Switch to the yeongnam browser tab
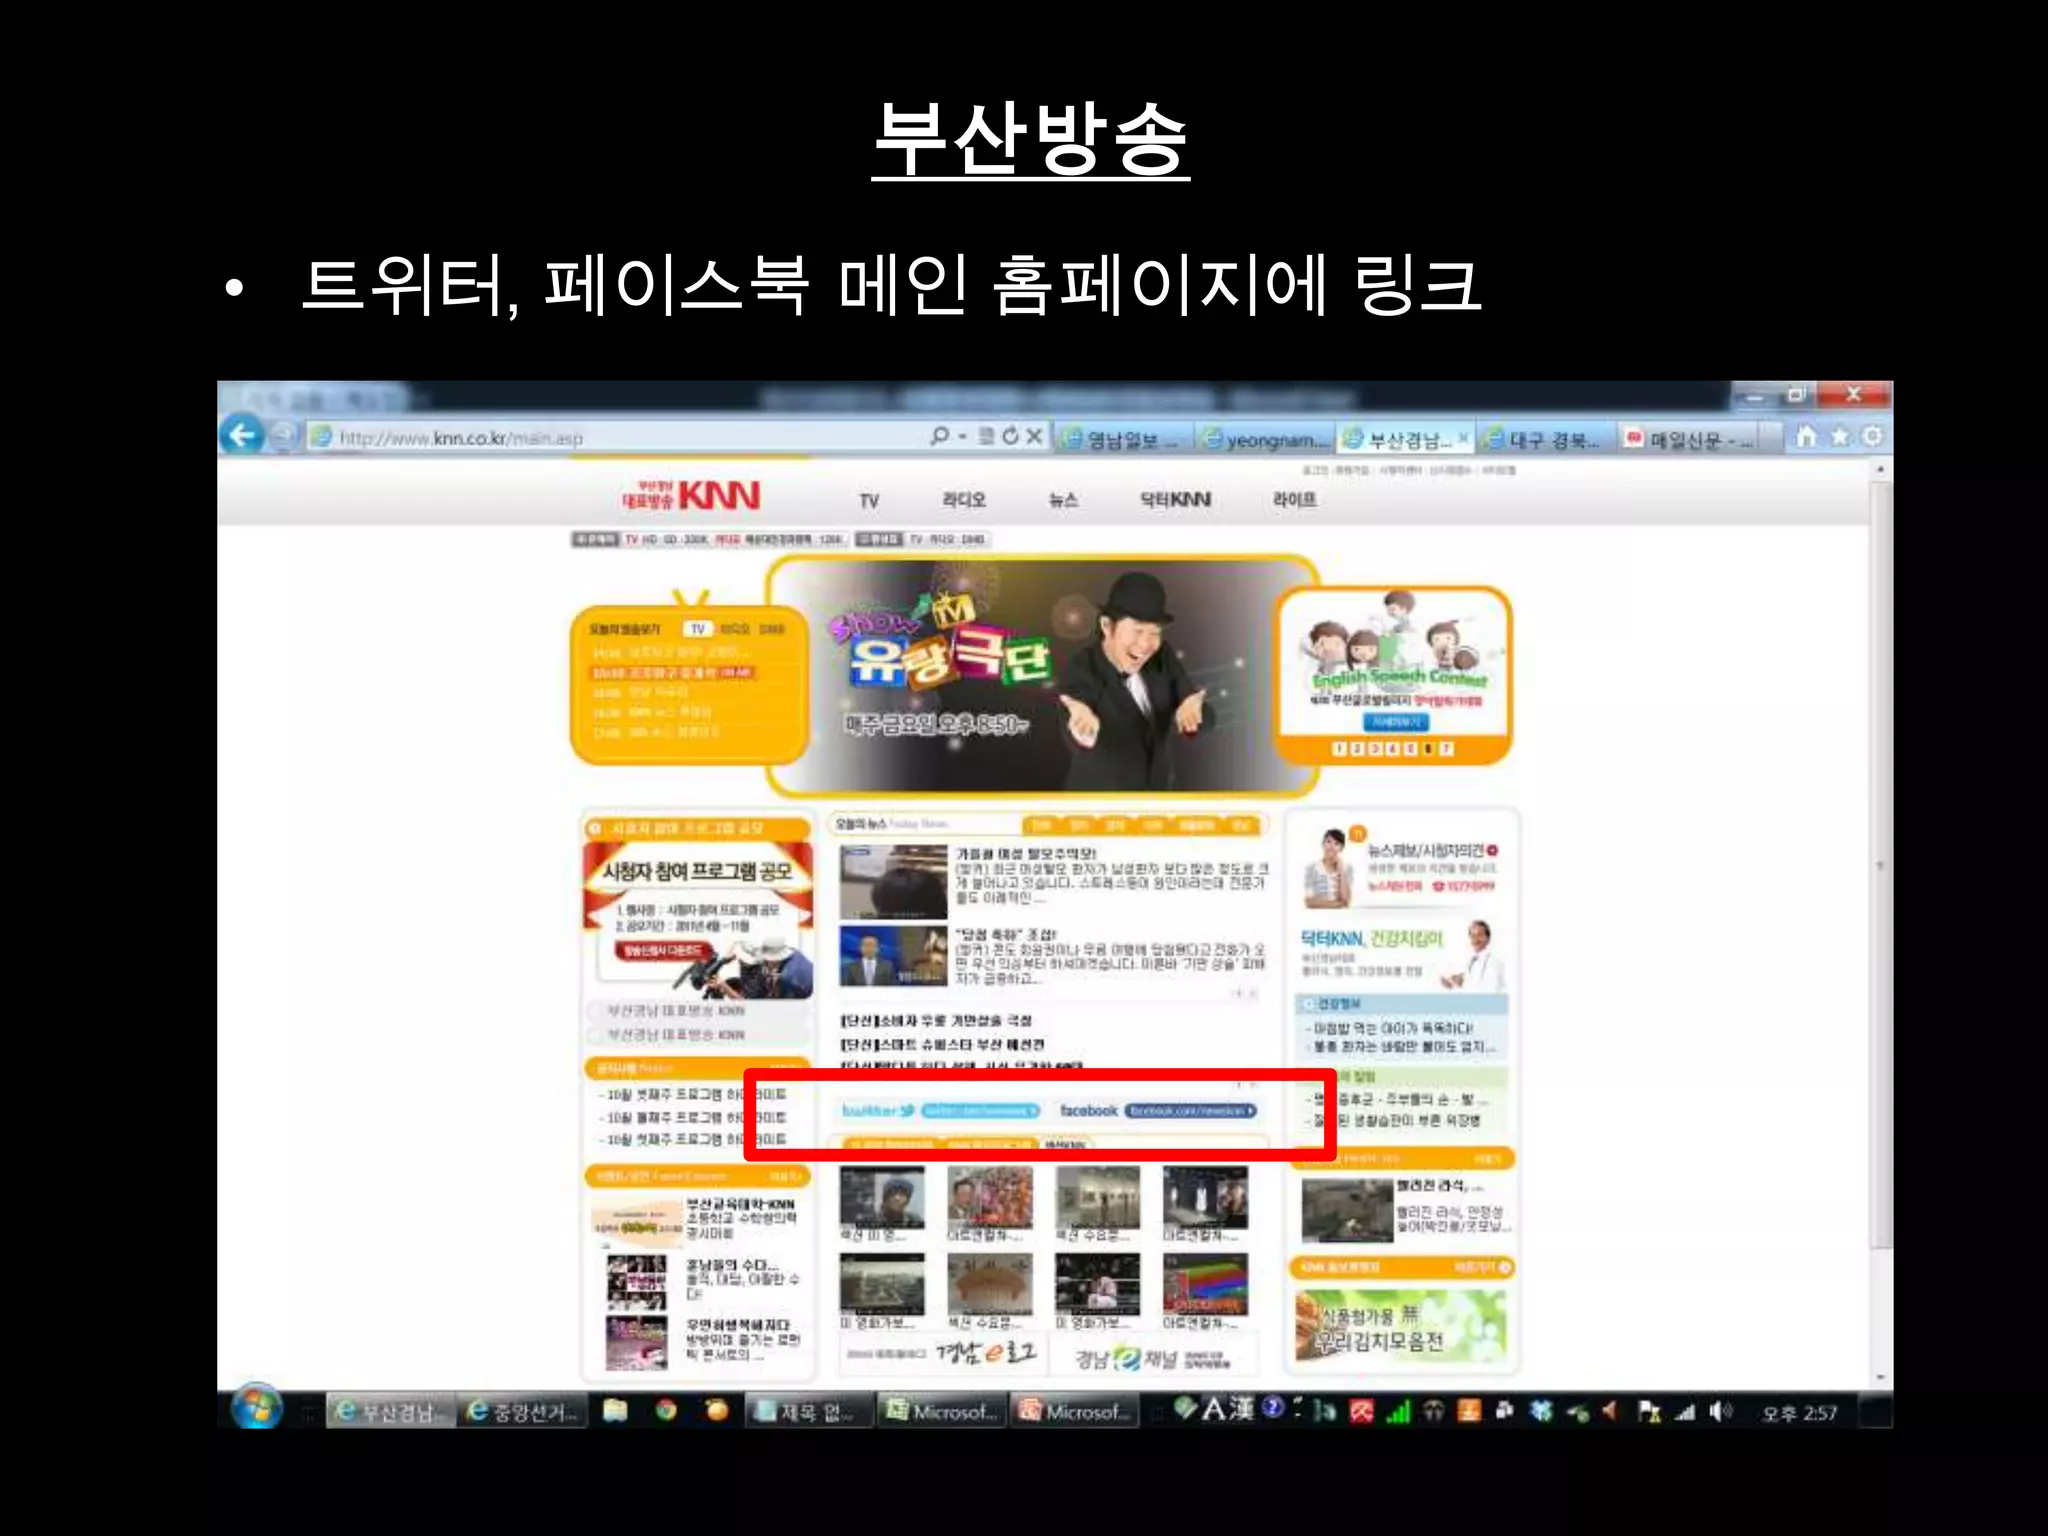Image resolution: width=2048 pixels, height=1536 pixels. click(x=1266, y=439)
